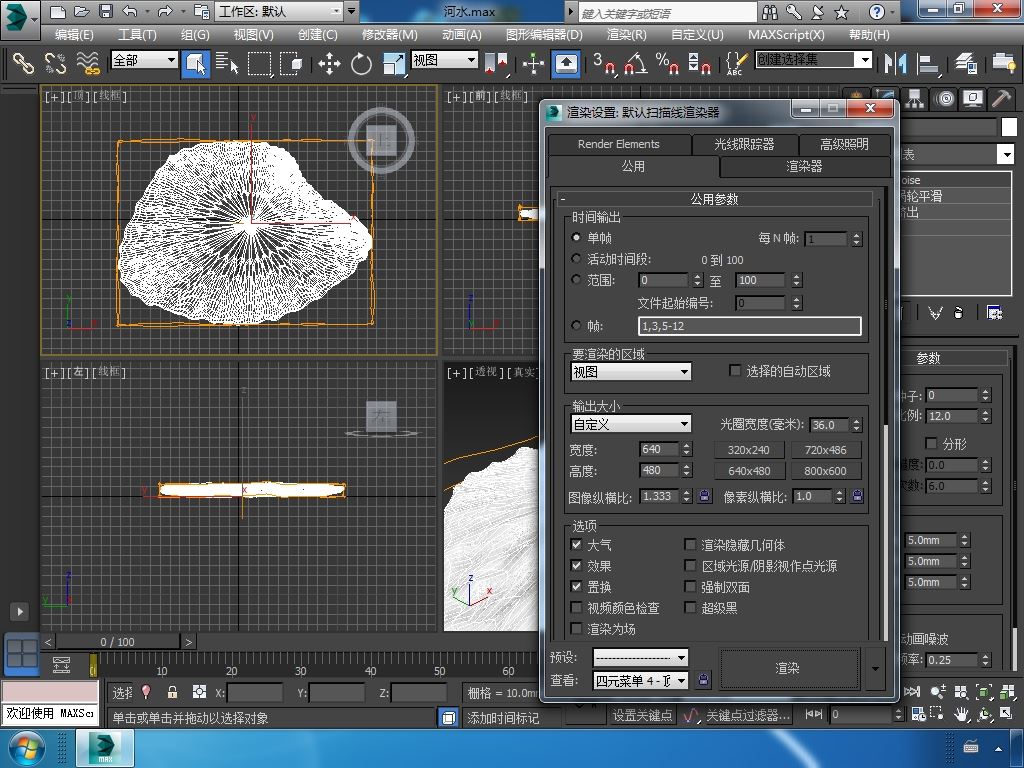Screen dimensions: 1024x768
Task: Select the 范围 range radio button
Action: click(x=576, y=280)
